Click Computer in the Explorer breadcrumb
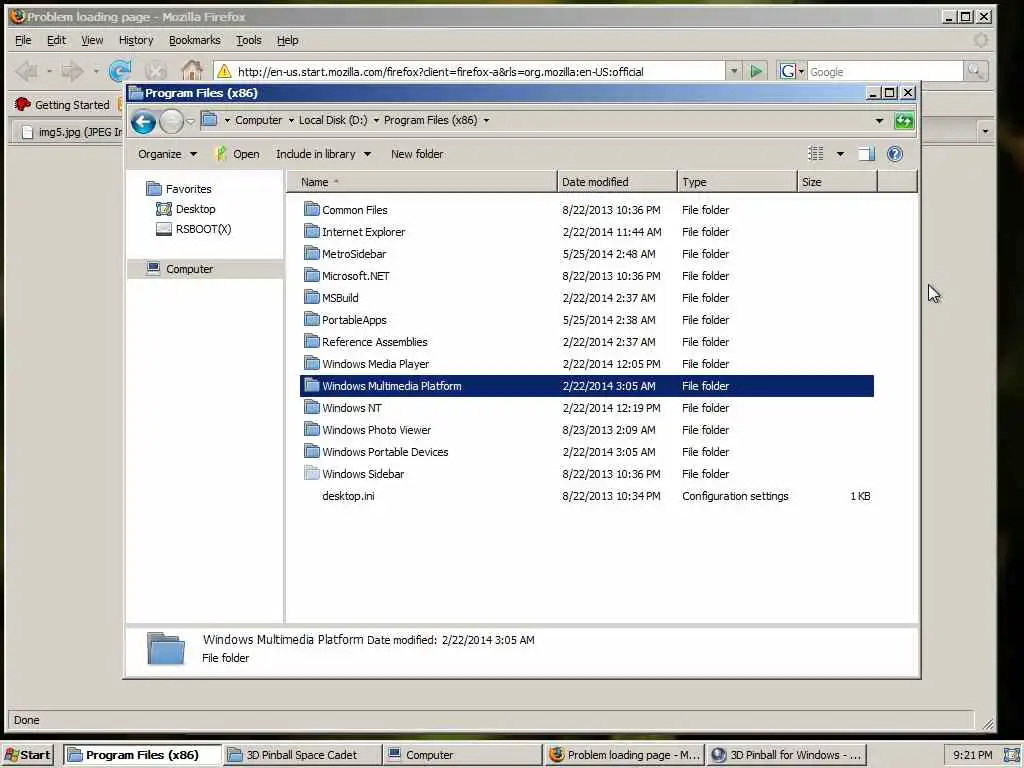The width and height of the screenshot is (1024, 768). point(259,120)
